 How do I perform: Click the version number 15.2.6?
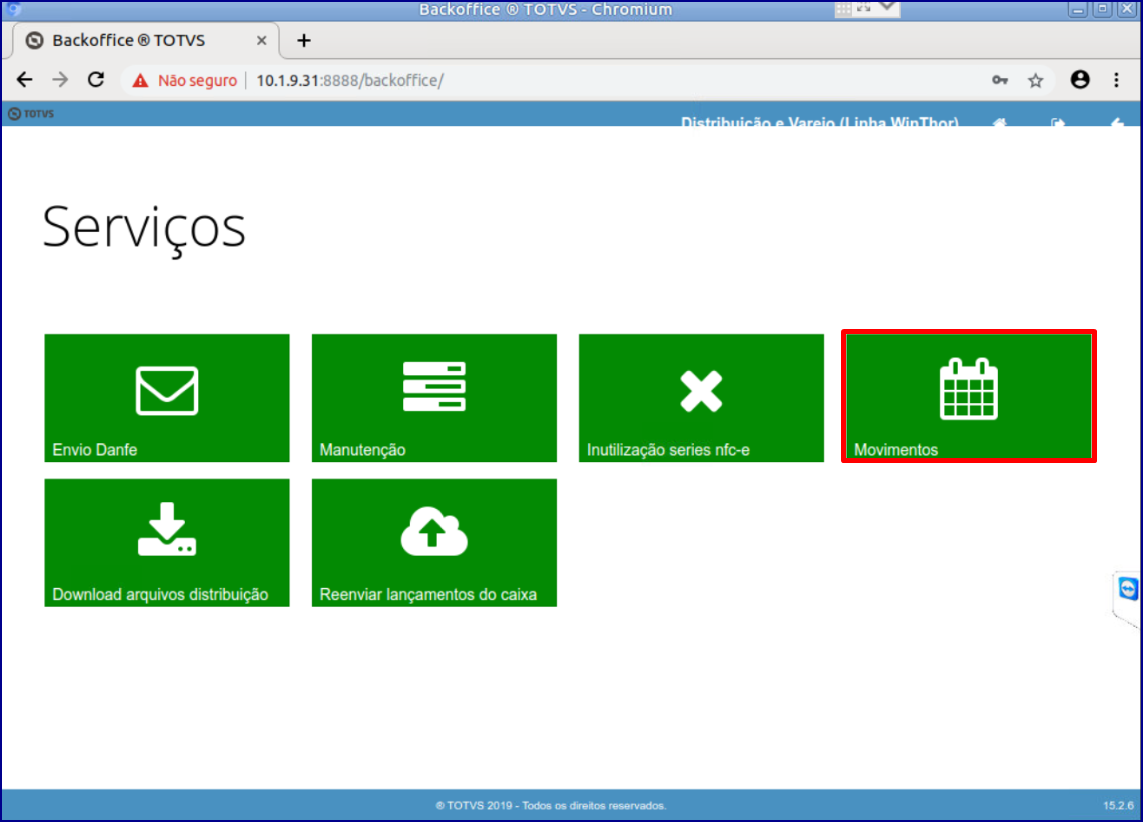1118,806
